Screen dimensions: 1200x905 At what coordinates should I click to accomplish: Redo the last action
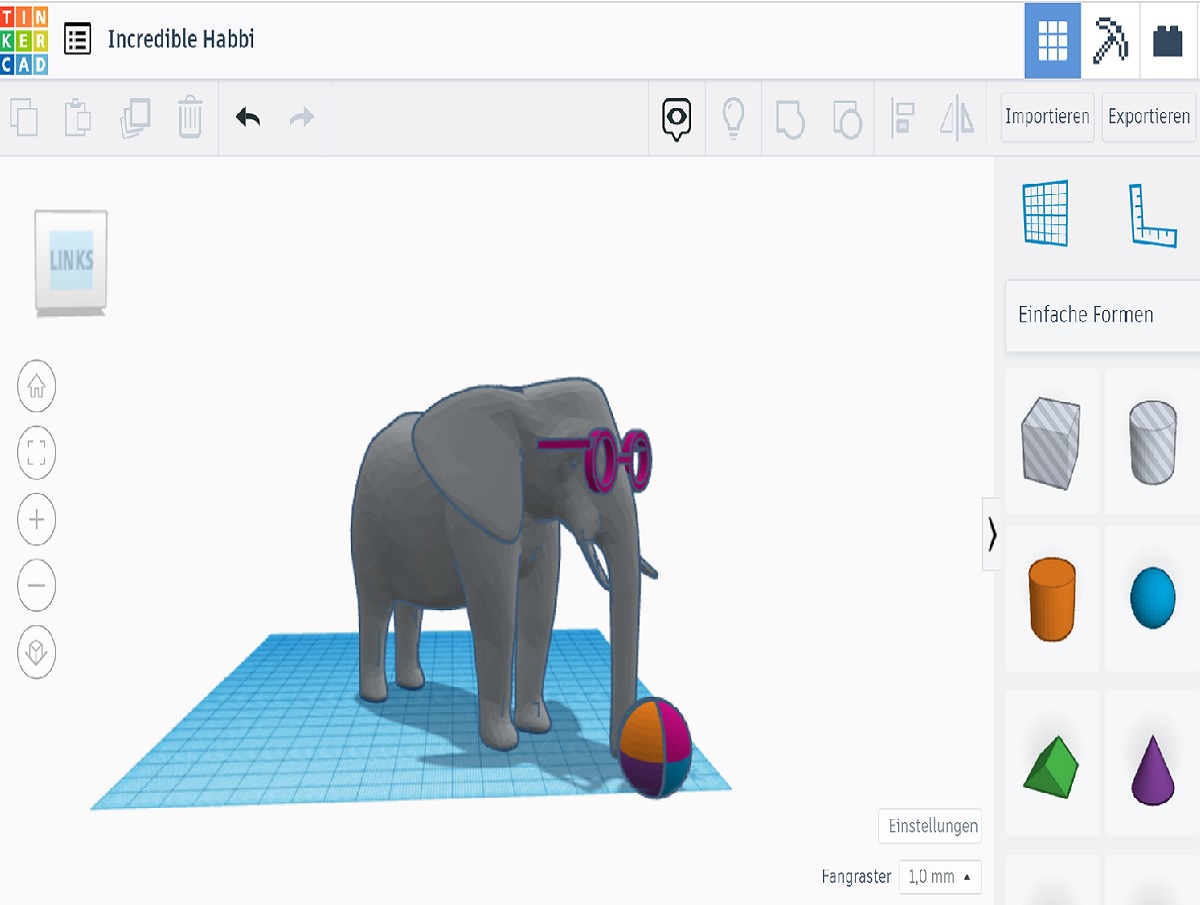[302, 118]
